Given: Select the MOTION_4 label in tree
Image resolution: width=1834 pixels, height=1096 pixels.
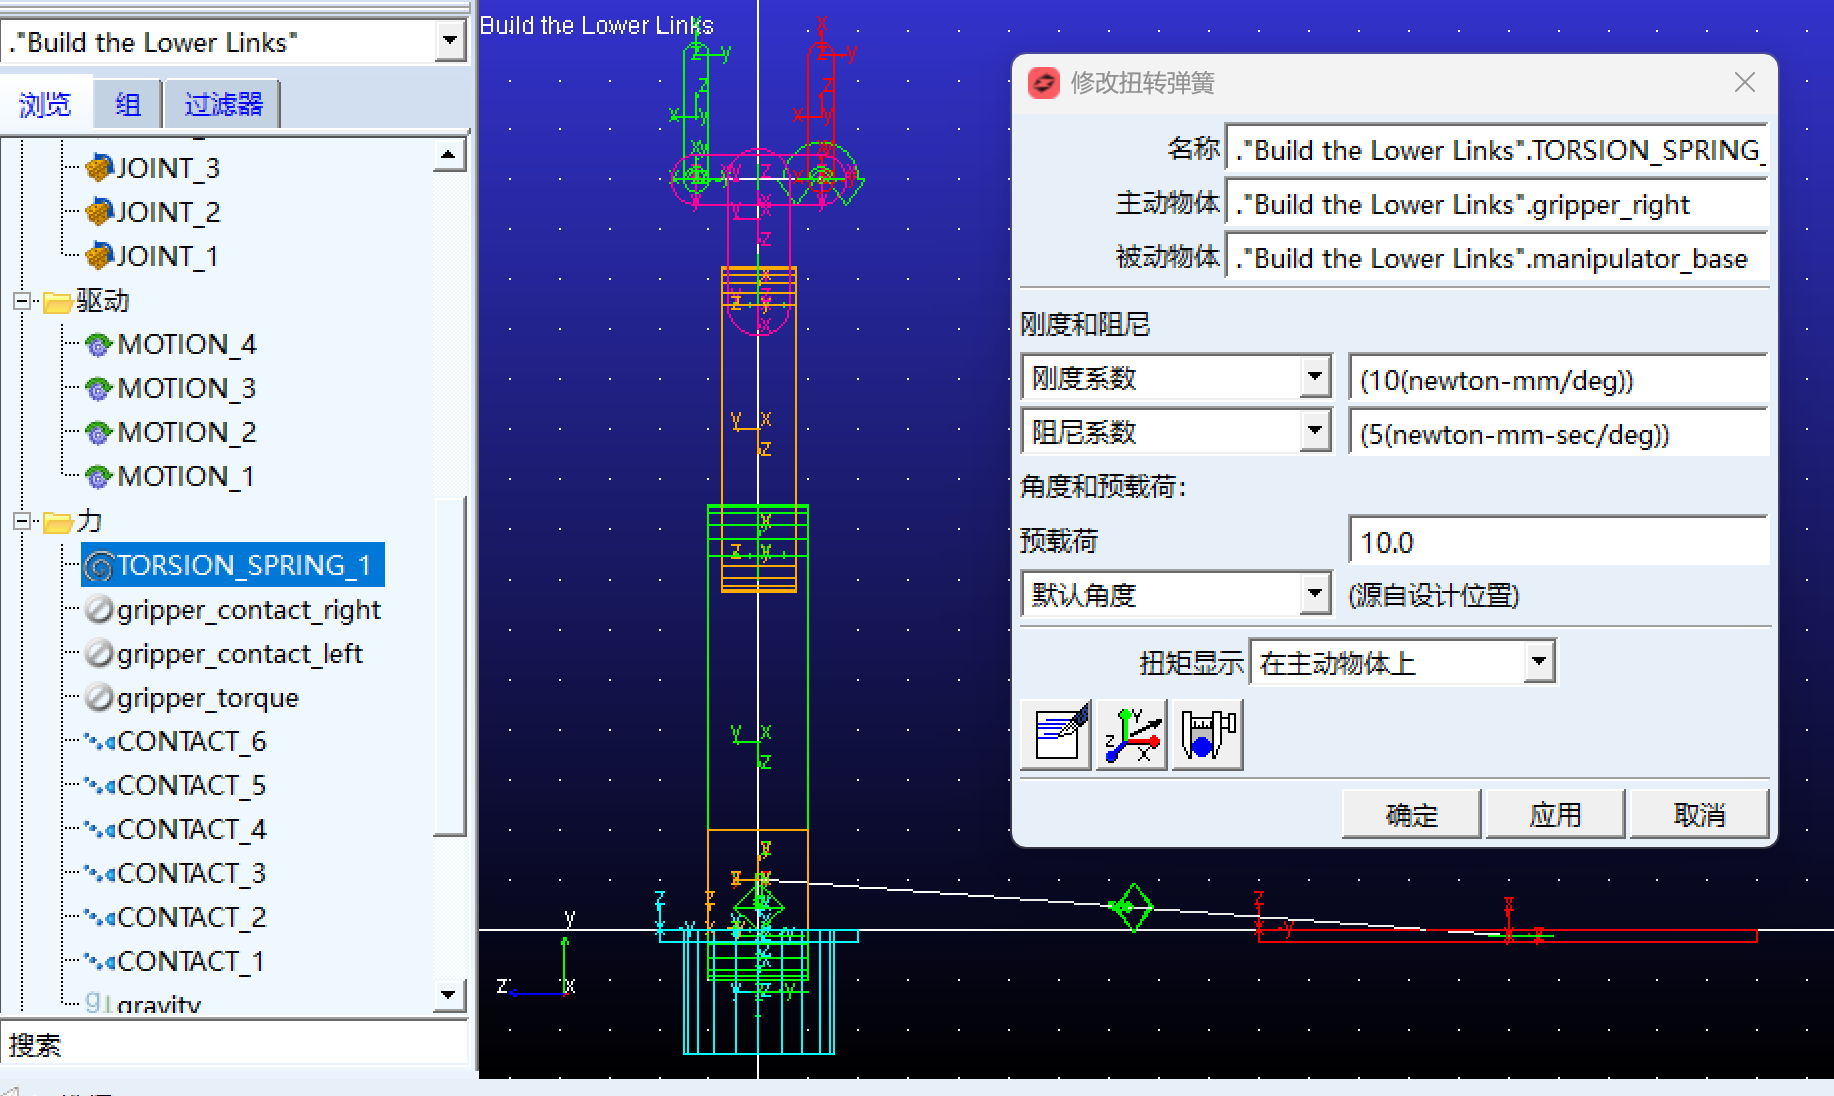Looking at the screenshot, I should [x=187, y=345].
